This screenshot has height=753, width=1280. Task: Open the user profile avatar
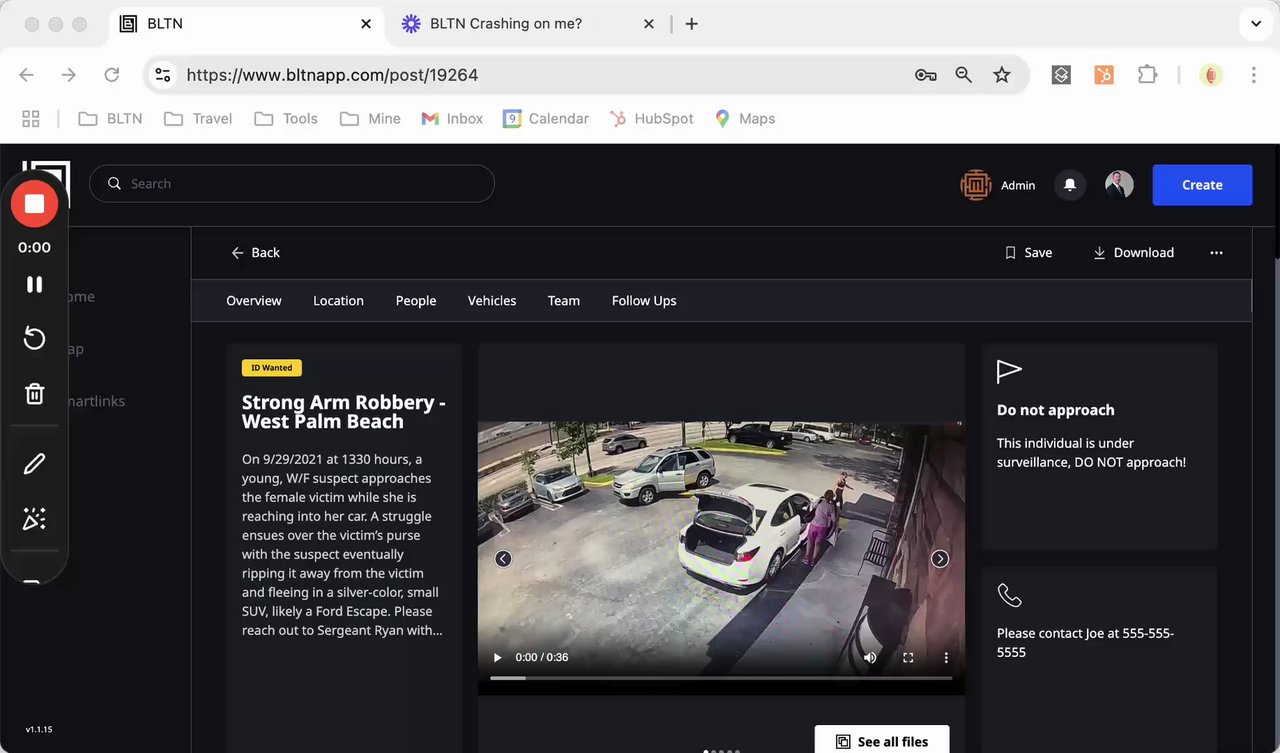(x=1119, y=185)
